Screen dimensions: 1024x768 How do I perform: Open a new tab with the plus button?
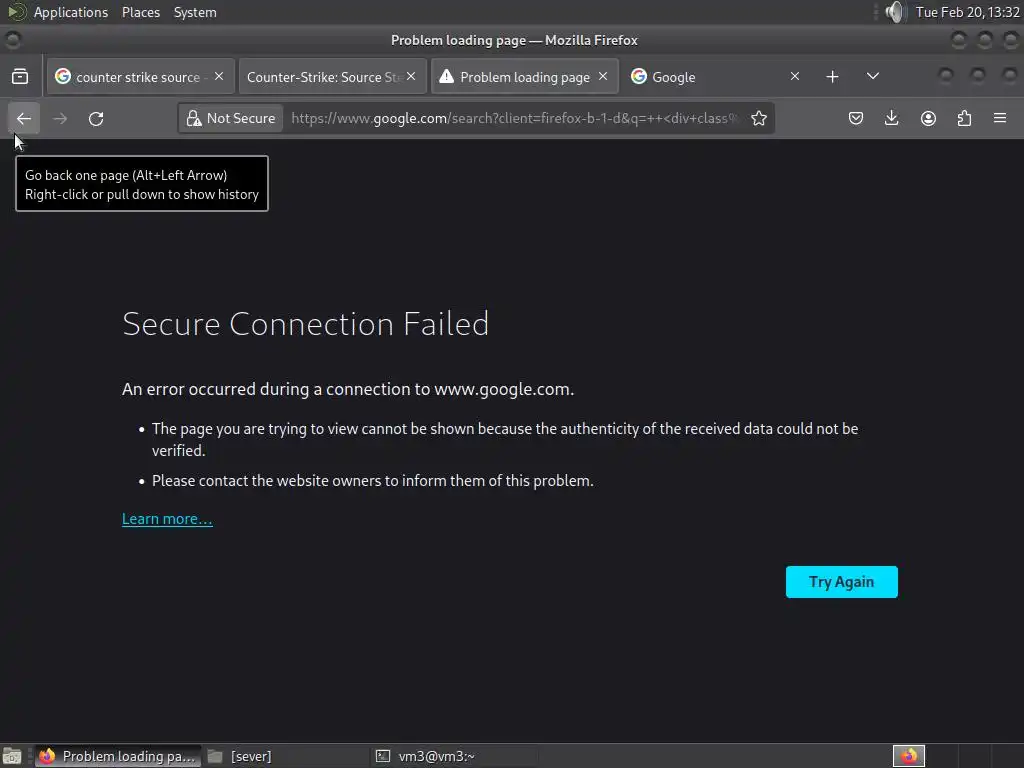click(832, 76)
